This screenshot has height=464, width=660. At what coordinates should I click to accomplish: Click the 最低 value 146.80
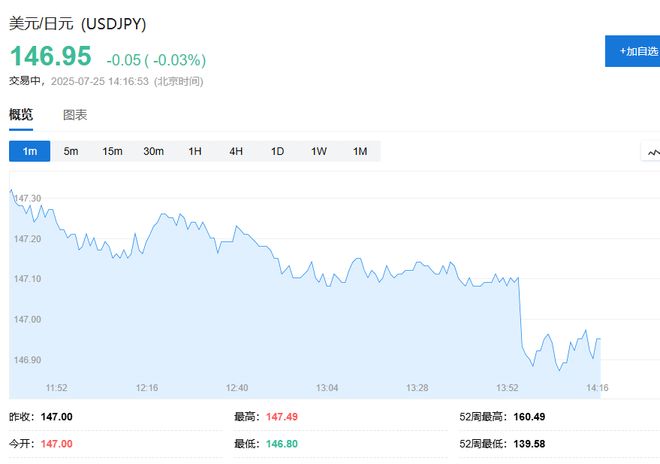[282, 444]
